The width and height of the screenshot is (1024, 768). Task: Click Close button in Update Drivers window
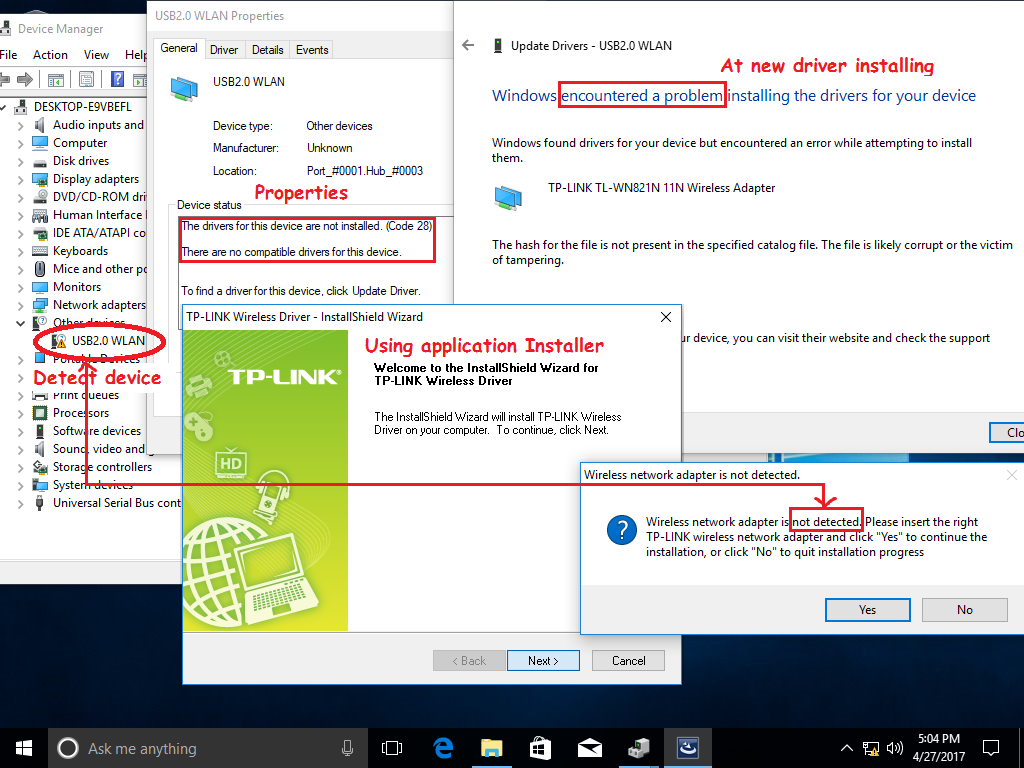[1007, 432]
